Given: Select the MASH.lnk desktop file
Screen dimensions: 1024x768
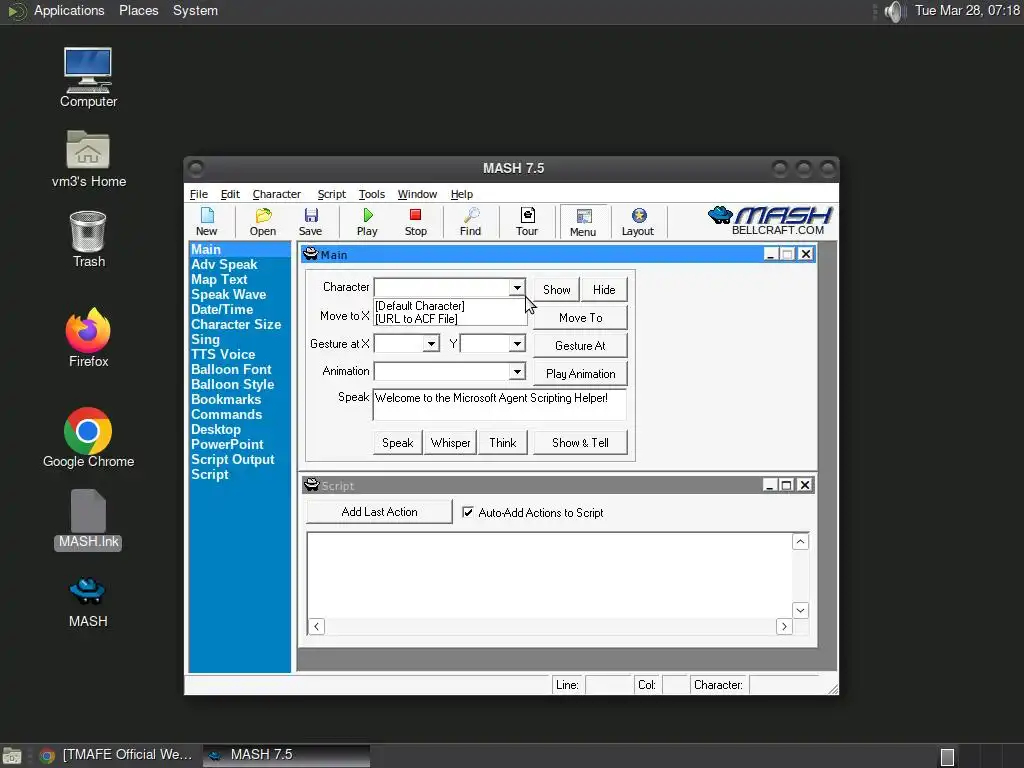Looking at the screenshot, I should pos(88,520).
